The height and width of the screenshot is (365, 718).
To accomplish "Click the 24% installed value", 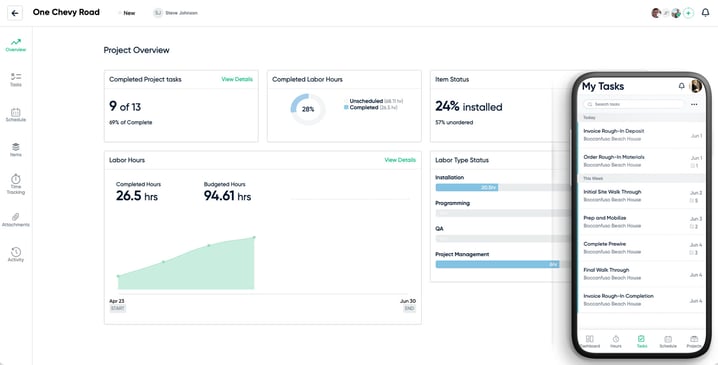I will [468, 106].
